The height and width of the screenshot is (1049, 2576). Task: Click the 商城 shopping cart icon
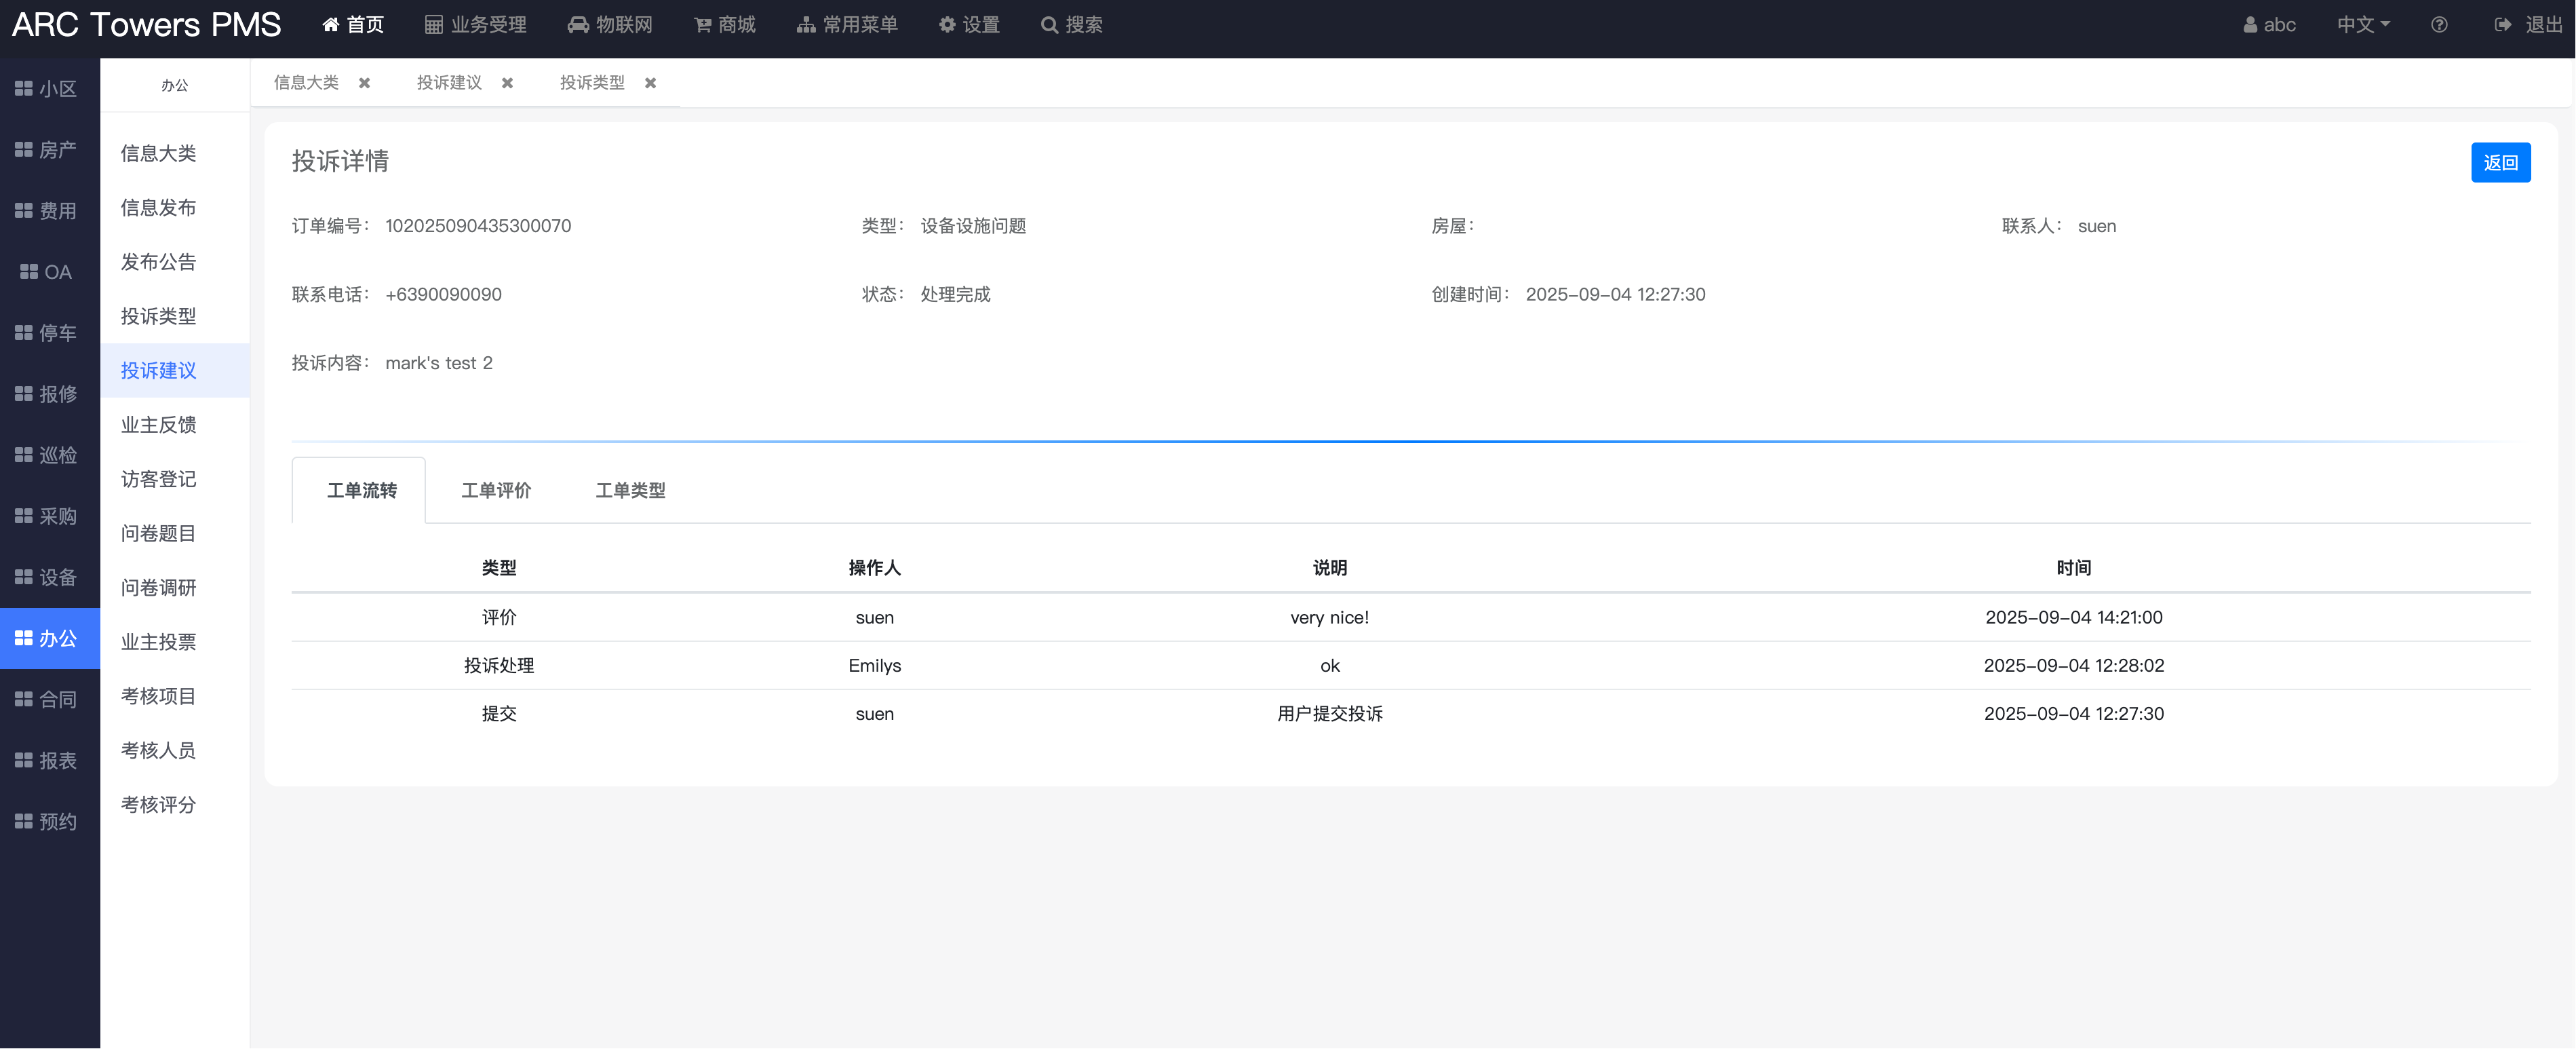click(703, 25)
